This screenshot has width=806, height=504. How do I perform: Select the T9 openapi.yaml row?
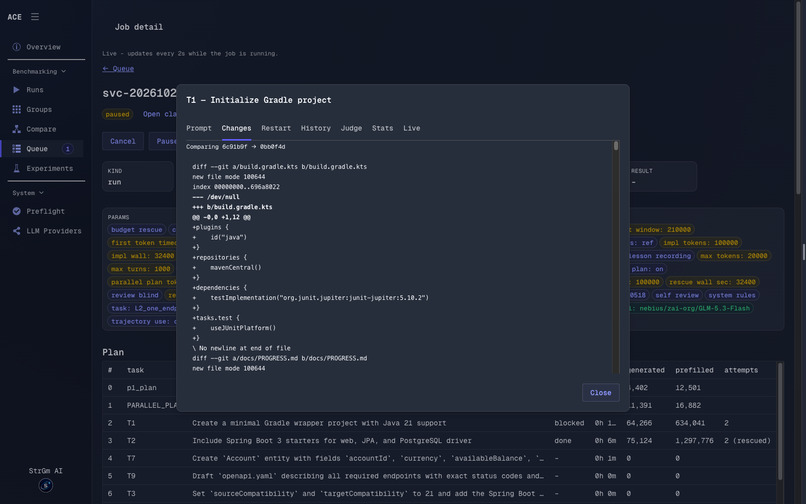pyautogui.click(x=439, y=476)
